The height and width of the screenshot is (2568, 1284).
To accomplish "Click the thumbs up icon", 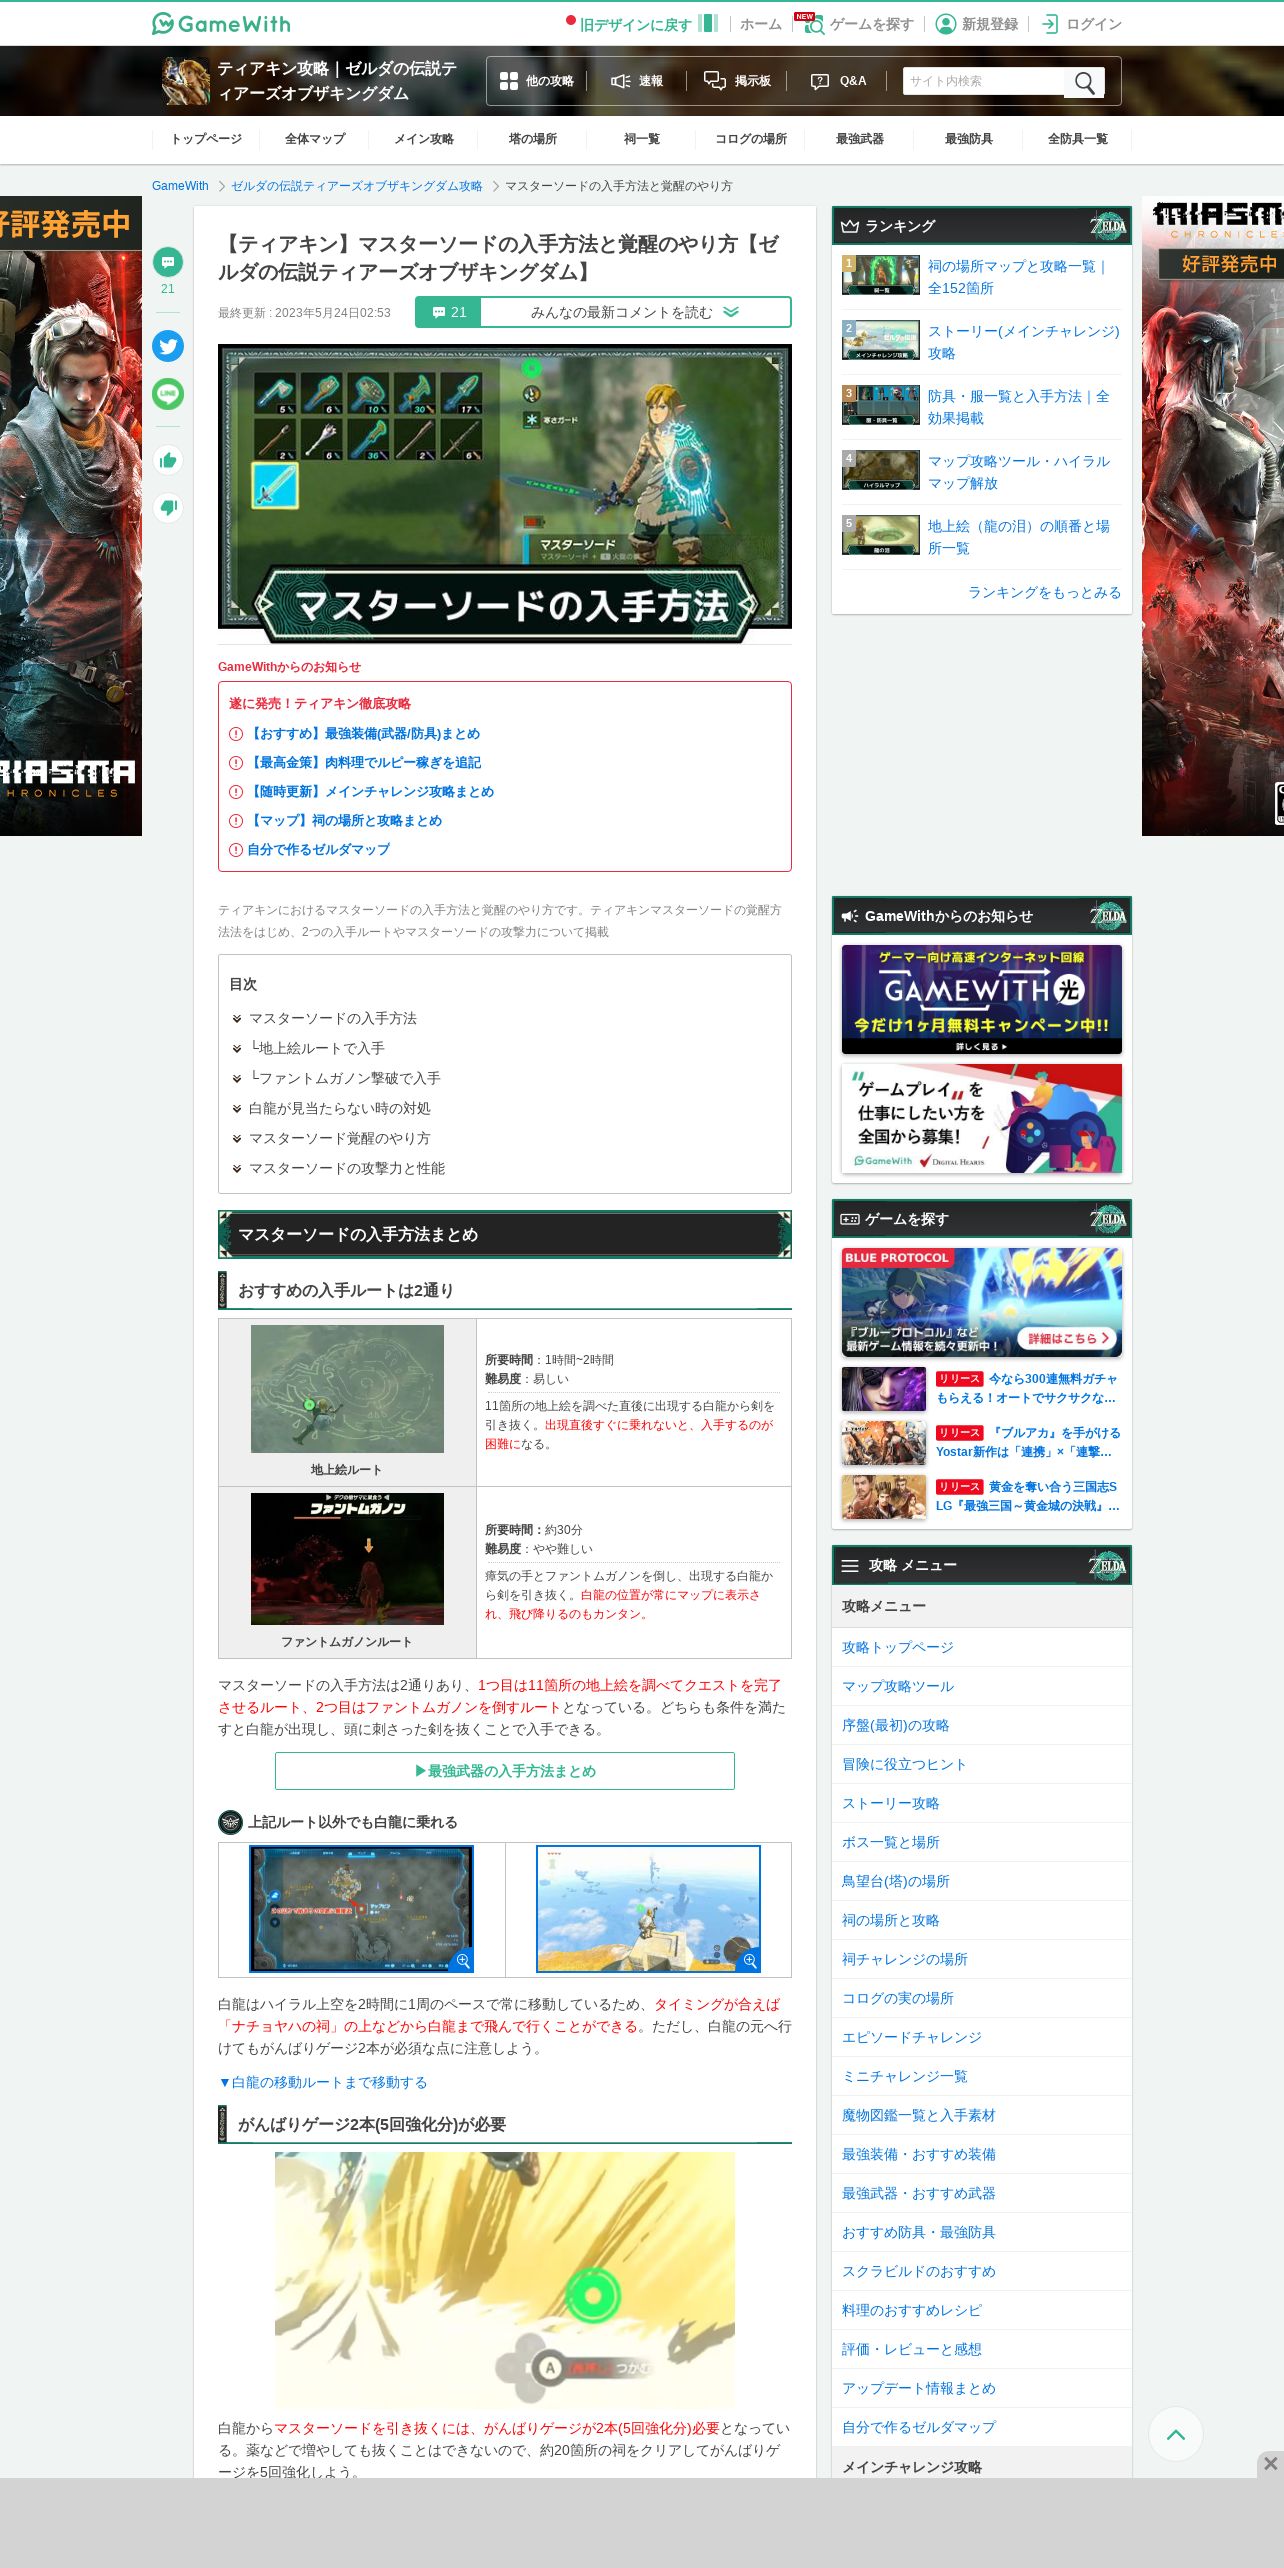I will point(168,460).
